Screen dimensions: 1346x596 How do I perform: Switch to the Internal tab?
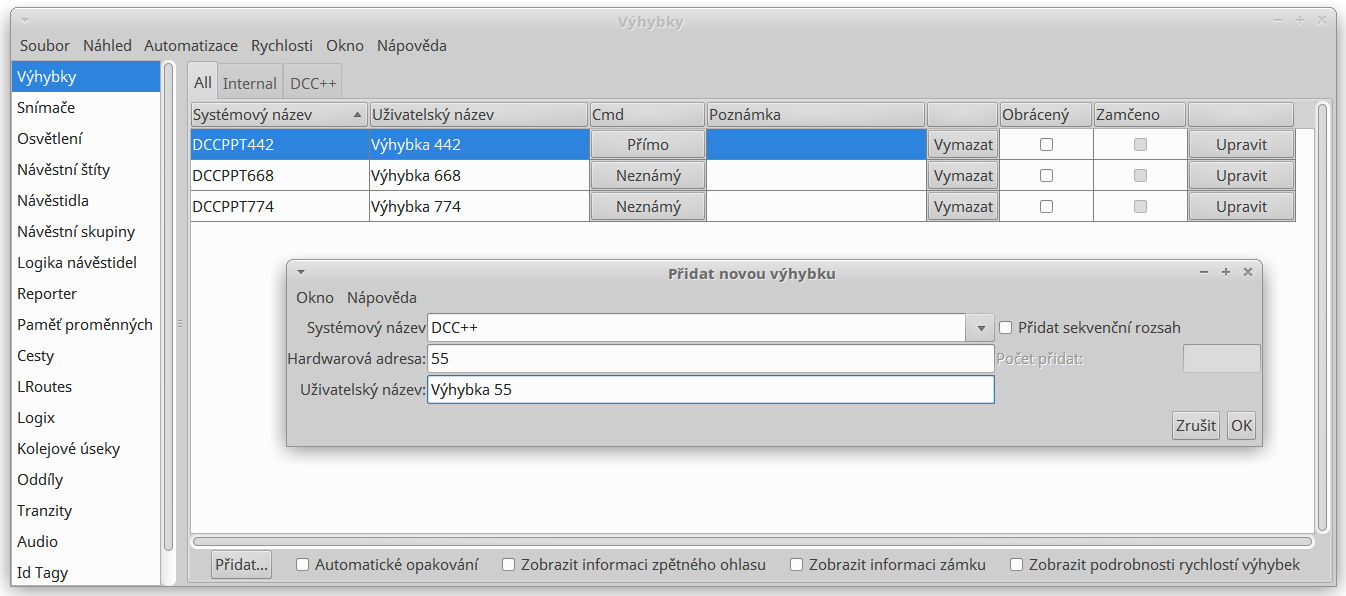[x=250, y=84]
